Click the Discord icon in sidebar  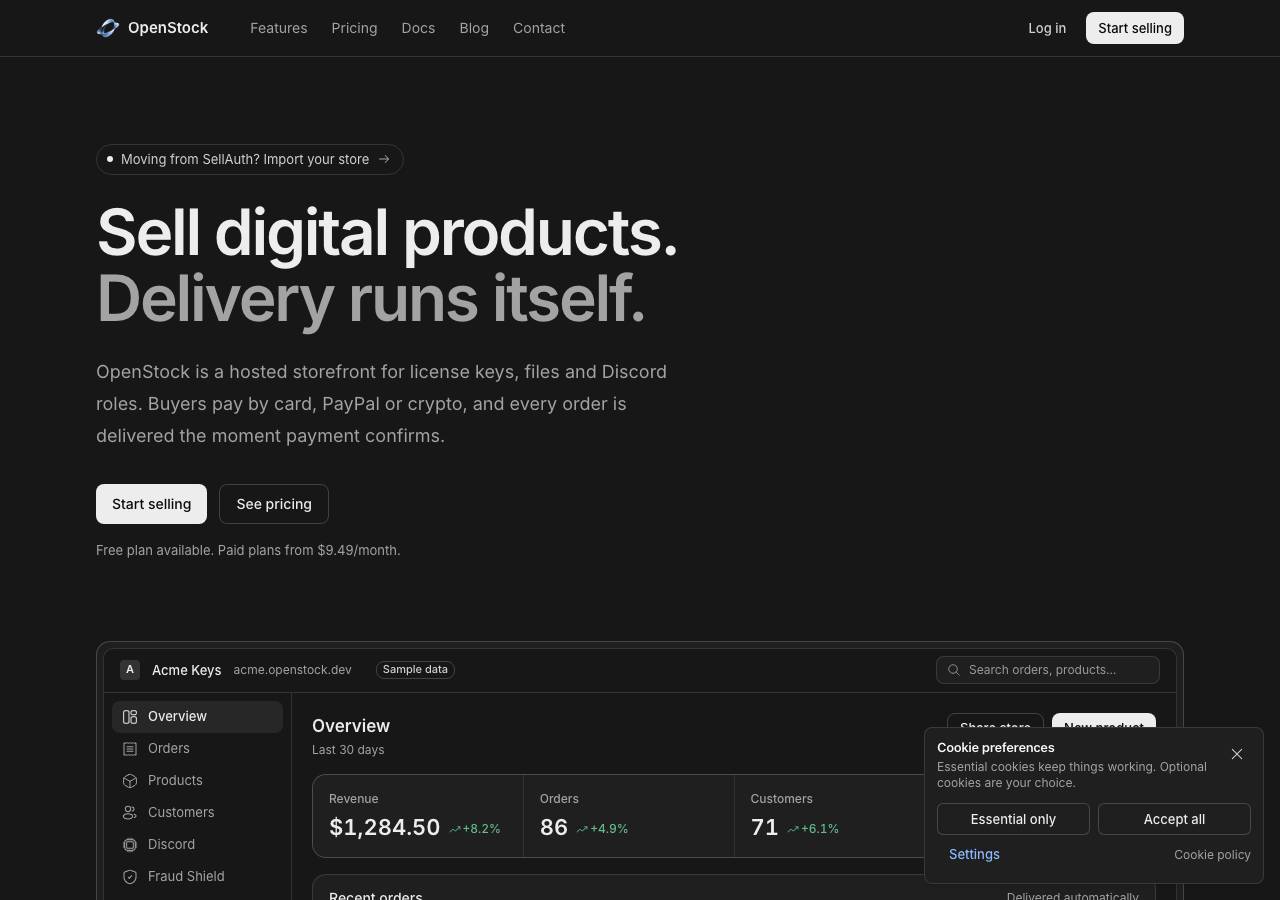130,845
